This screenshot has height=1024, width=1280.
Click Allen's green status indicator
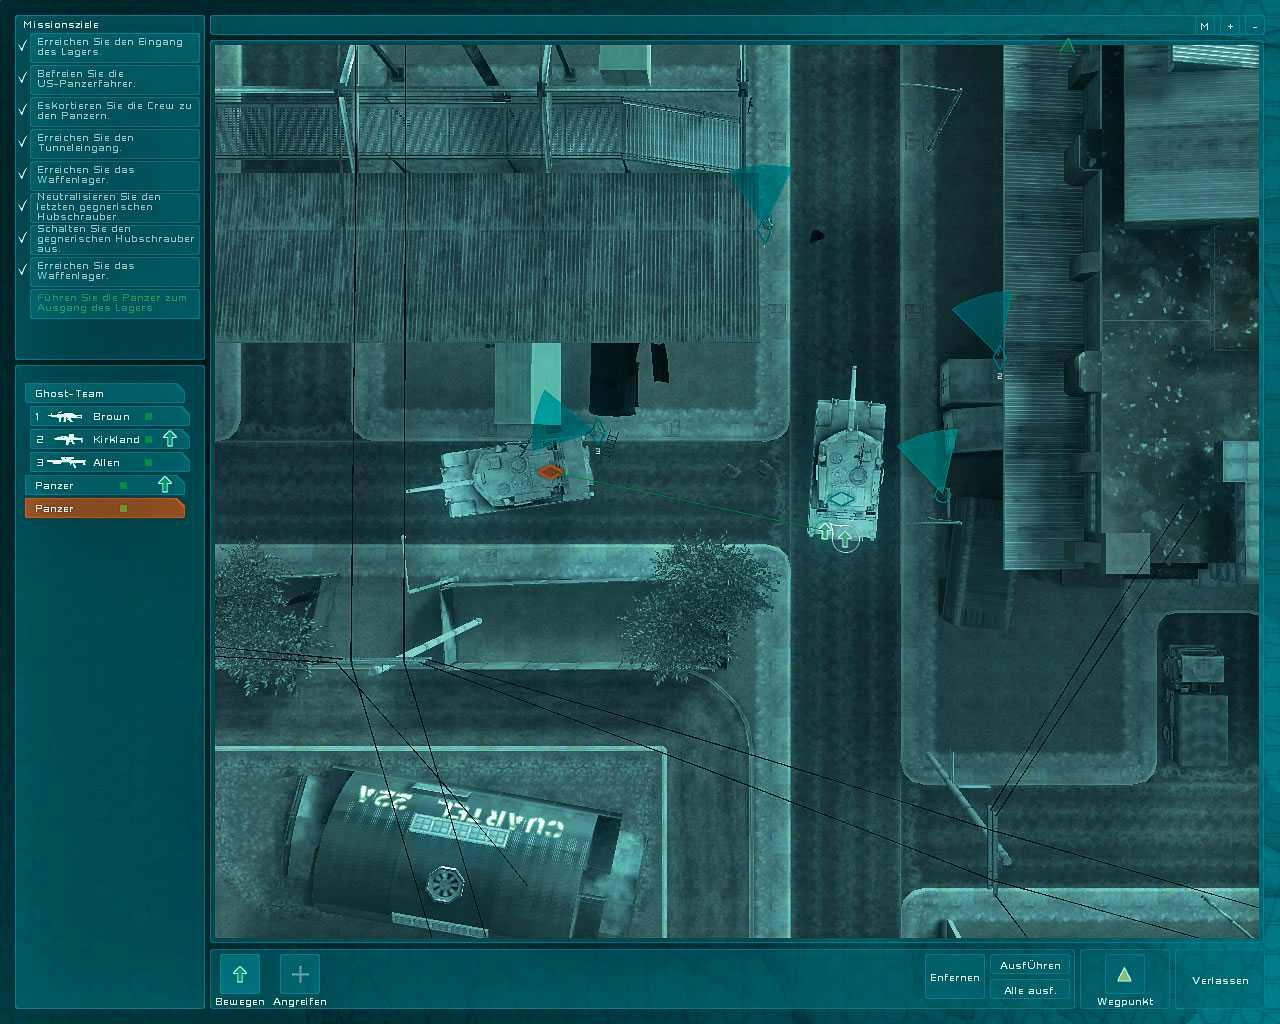pyautogui.click(x=148, y=462)
